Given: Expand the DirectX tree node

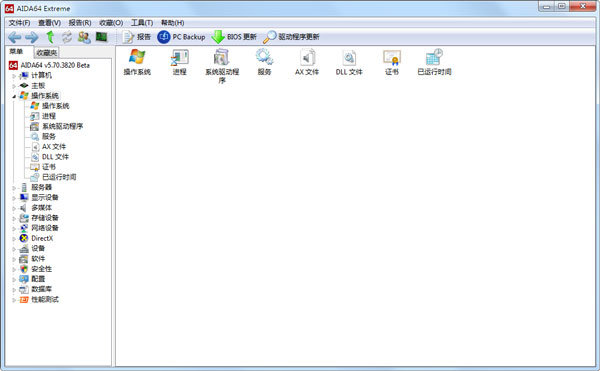Looking at the screenshot, I should coord(14,239).
